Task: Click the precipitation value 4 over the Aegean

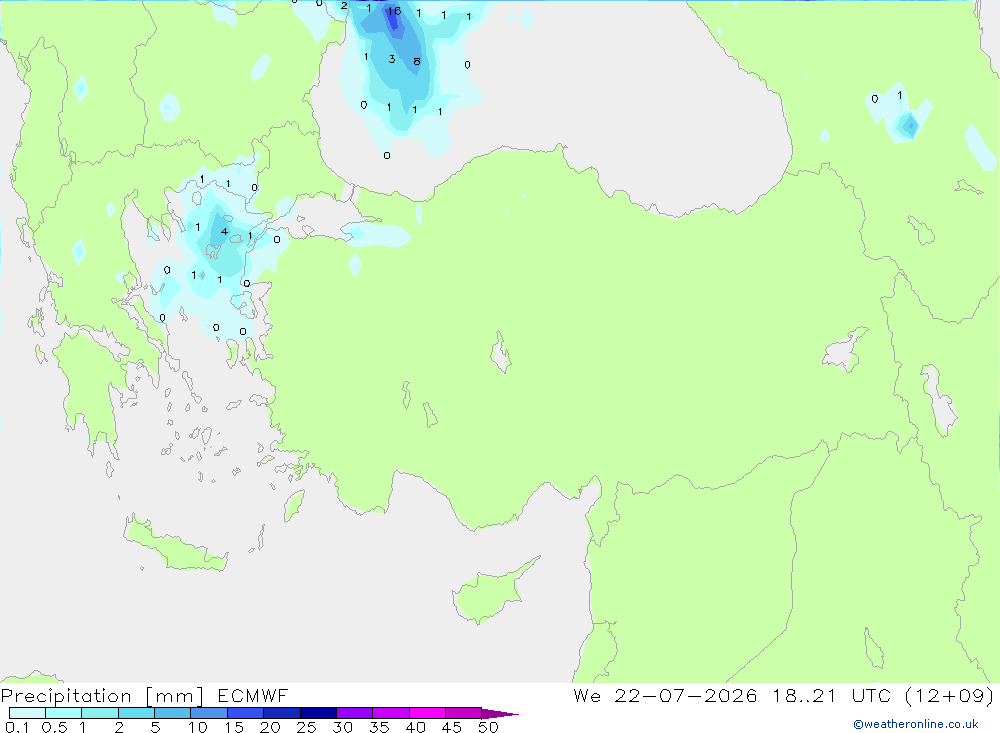Action: [x=224, y=232]
